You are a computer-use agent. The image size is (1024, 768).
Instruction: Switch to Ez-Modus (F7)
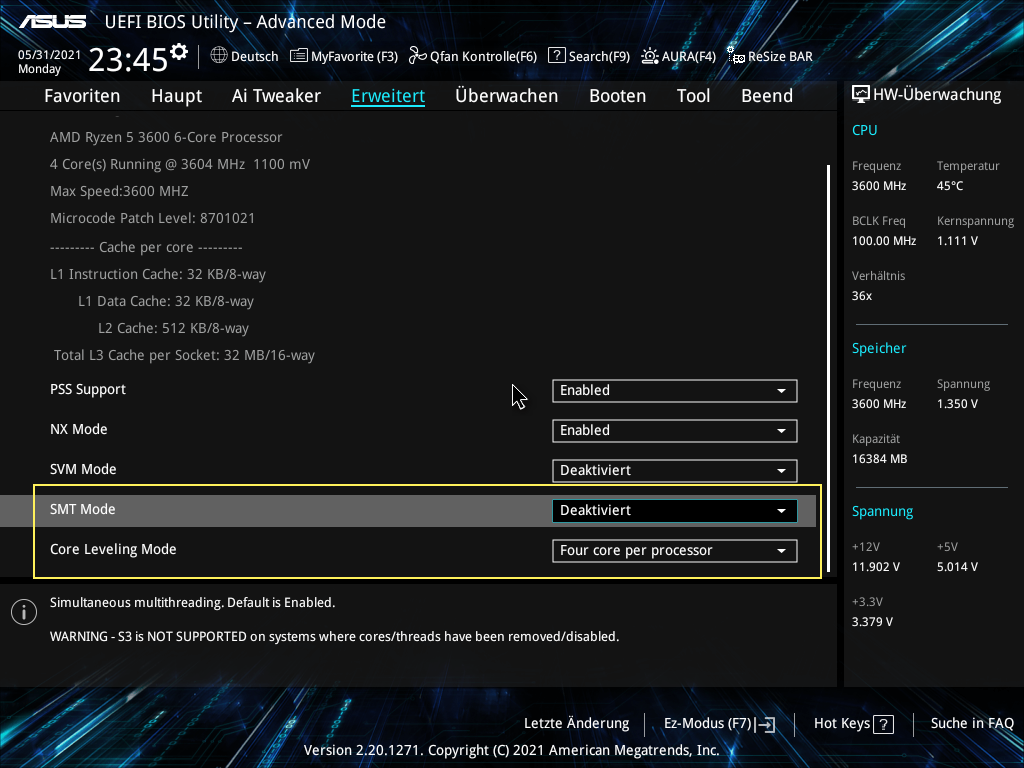719,723
